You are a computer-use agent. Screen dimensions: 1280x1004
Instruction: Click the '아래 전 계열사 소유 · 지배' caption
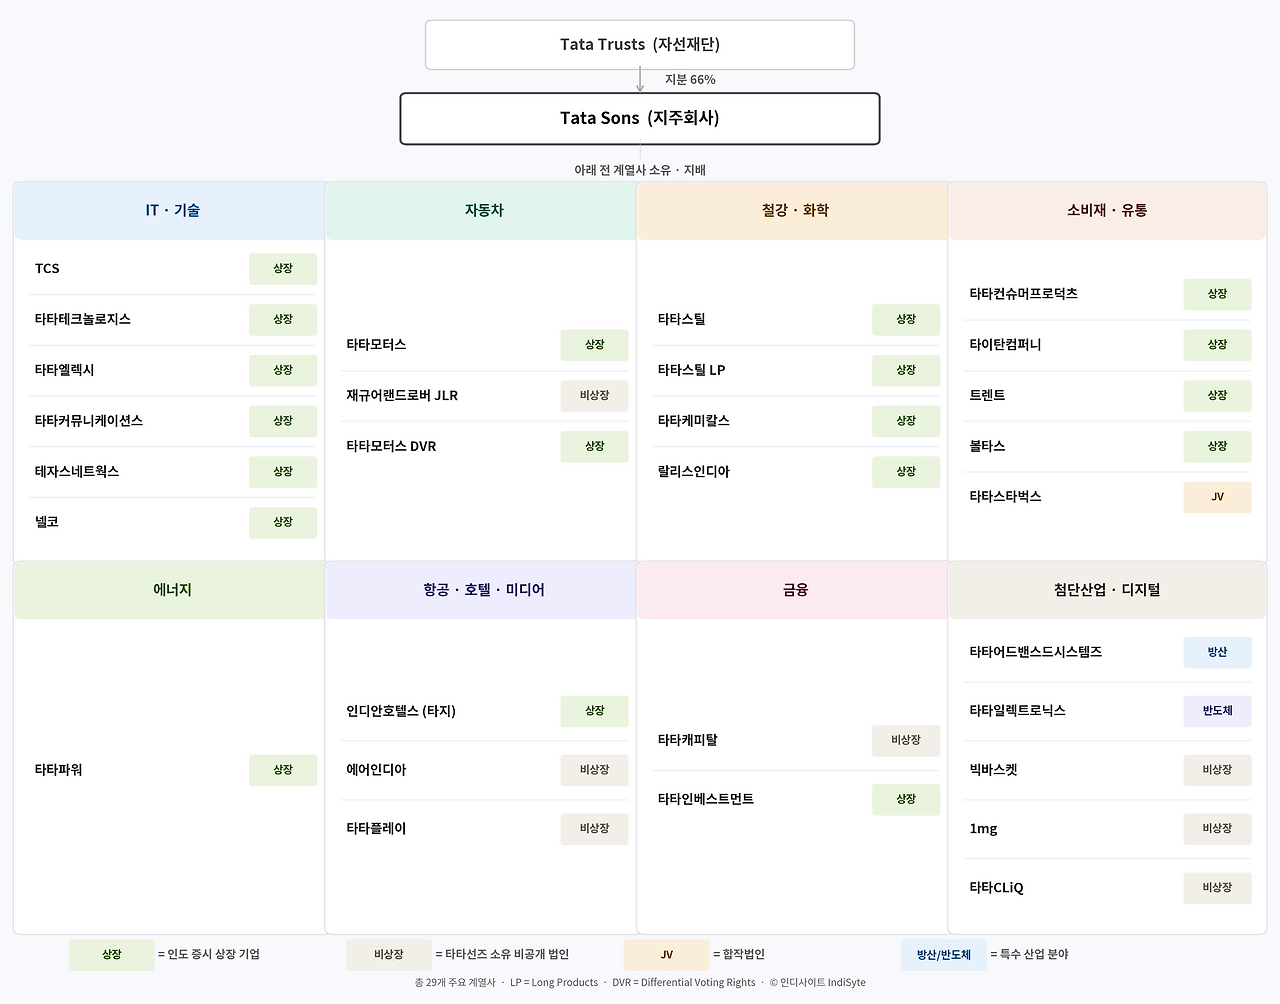(x=640, y=170)
